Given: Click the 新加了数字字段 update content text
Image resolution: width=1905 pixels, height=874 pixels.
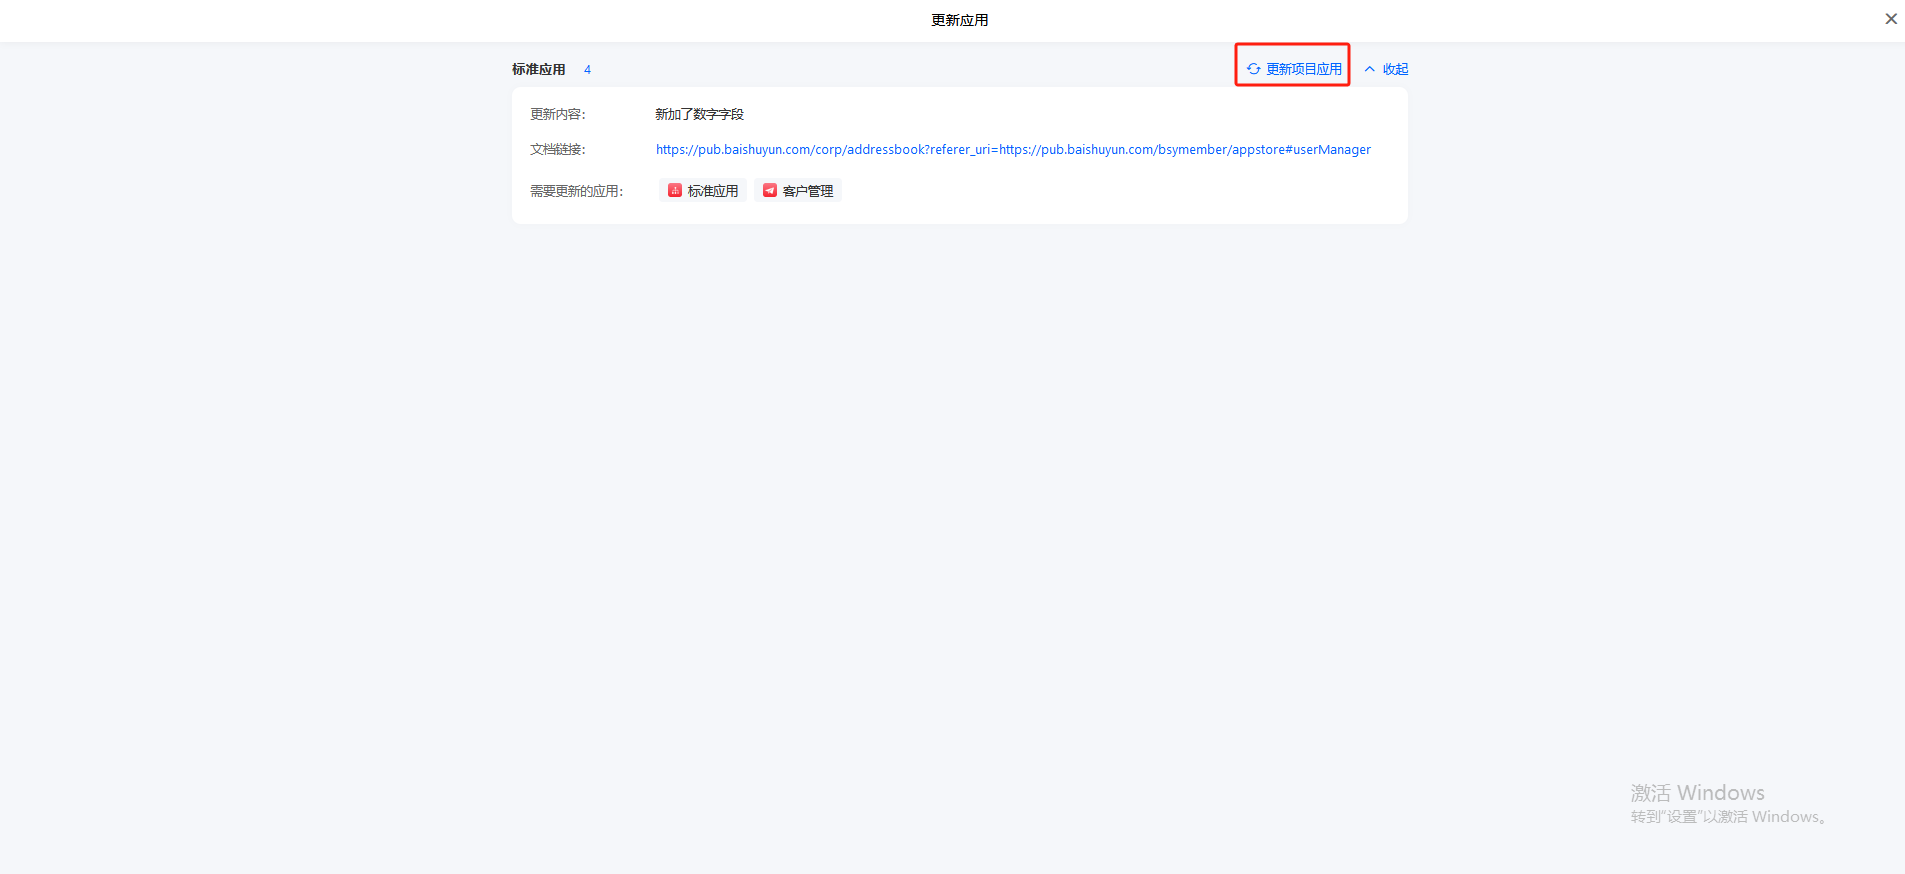Looking at the screenshot, I should point(699,114).
